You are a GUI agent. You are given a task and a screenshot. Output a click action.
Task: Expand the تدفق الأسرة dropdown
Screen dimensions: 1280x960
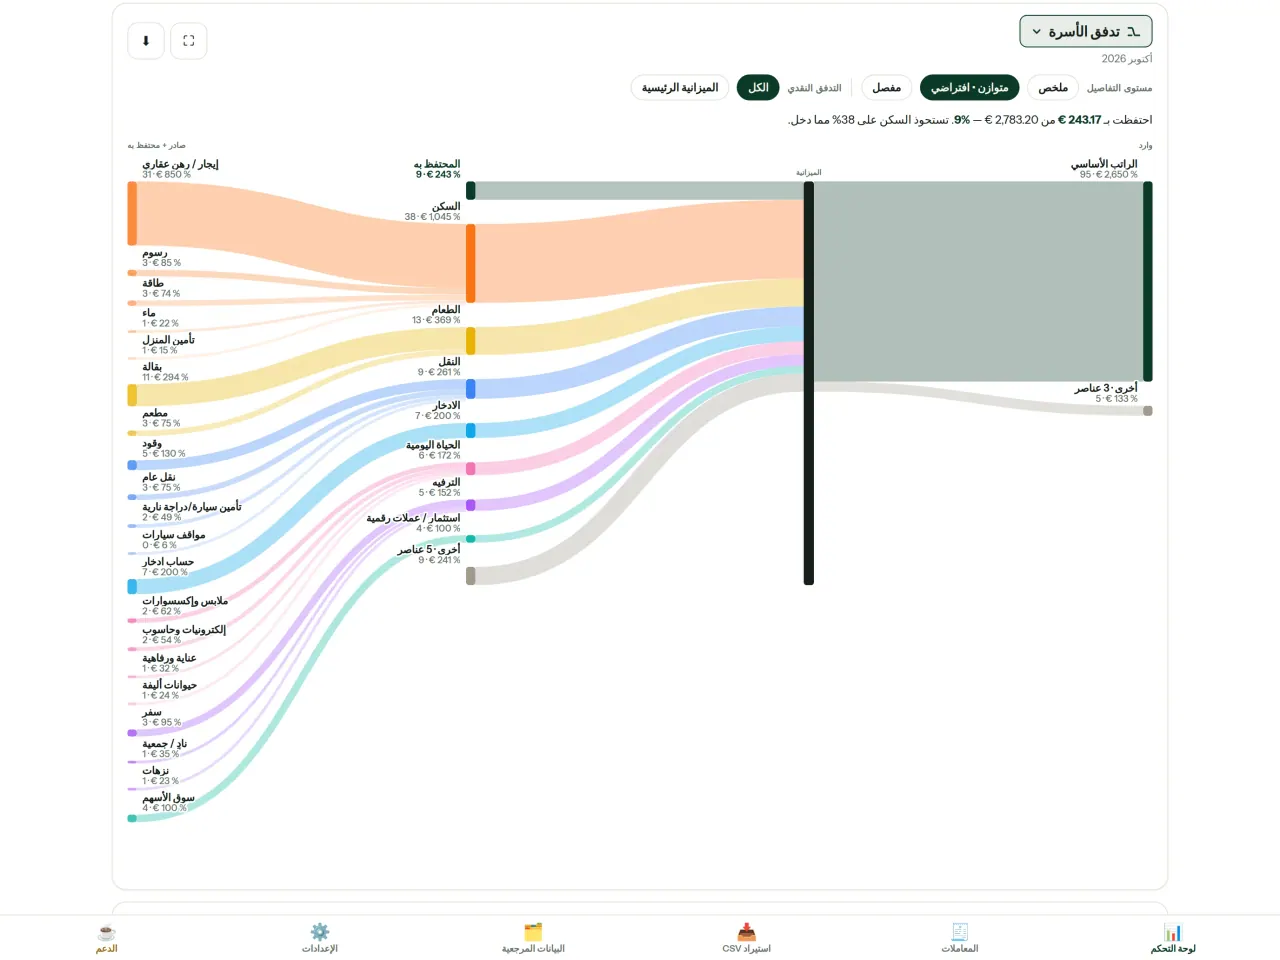click(x=1086, y=32)
